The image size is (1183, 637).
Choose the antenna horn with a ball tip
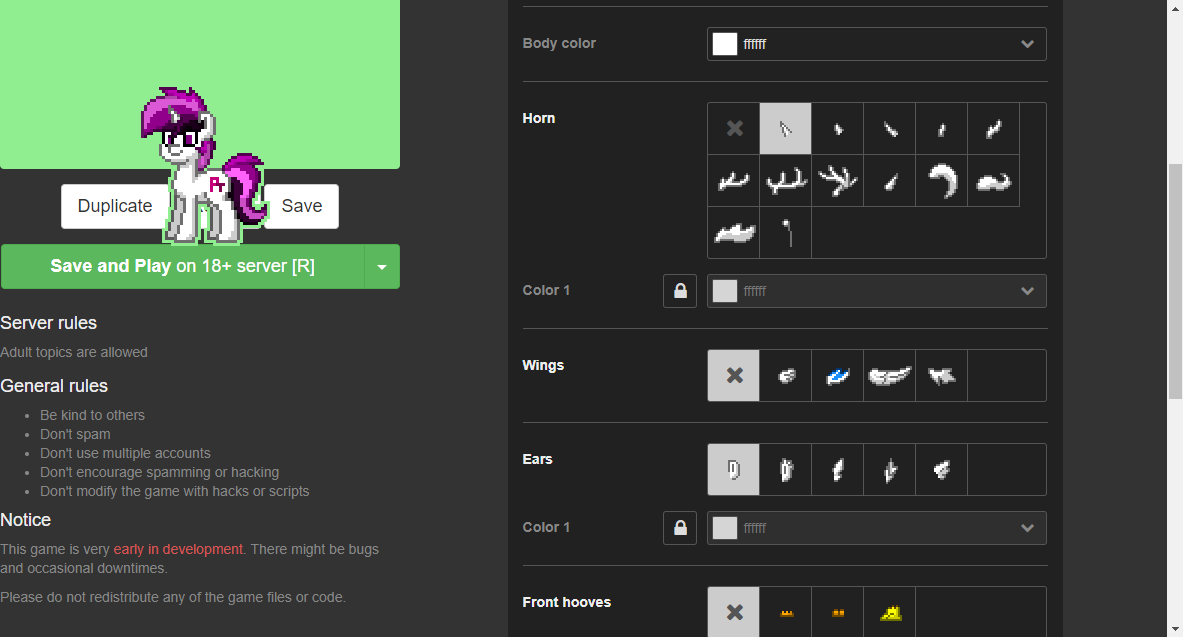785,232
